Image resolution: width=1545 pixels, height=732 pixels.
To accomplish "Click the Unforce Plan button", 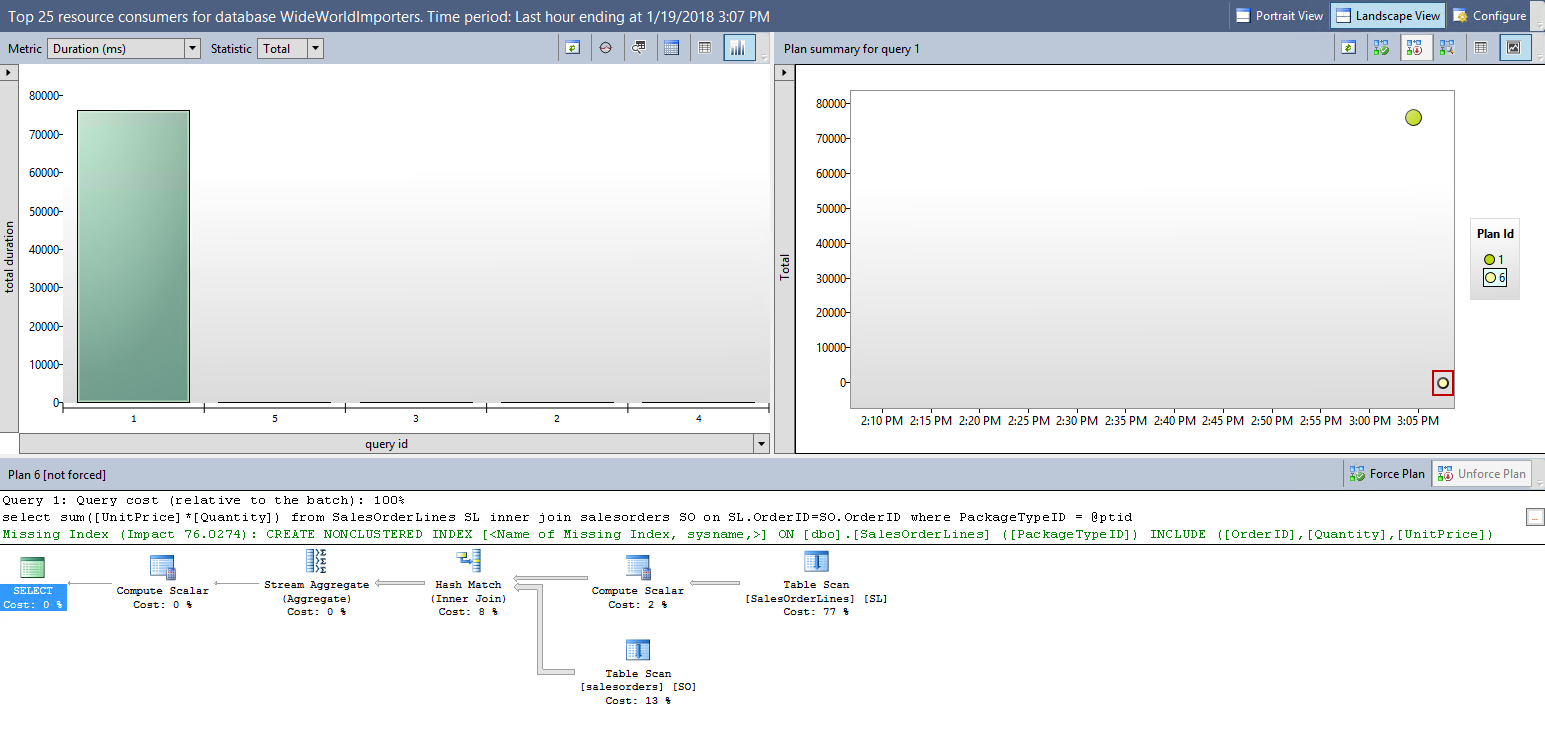I will [1481, 473].
